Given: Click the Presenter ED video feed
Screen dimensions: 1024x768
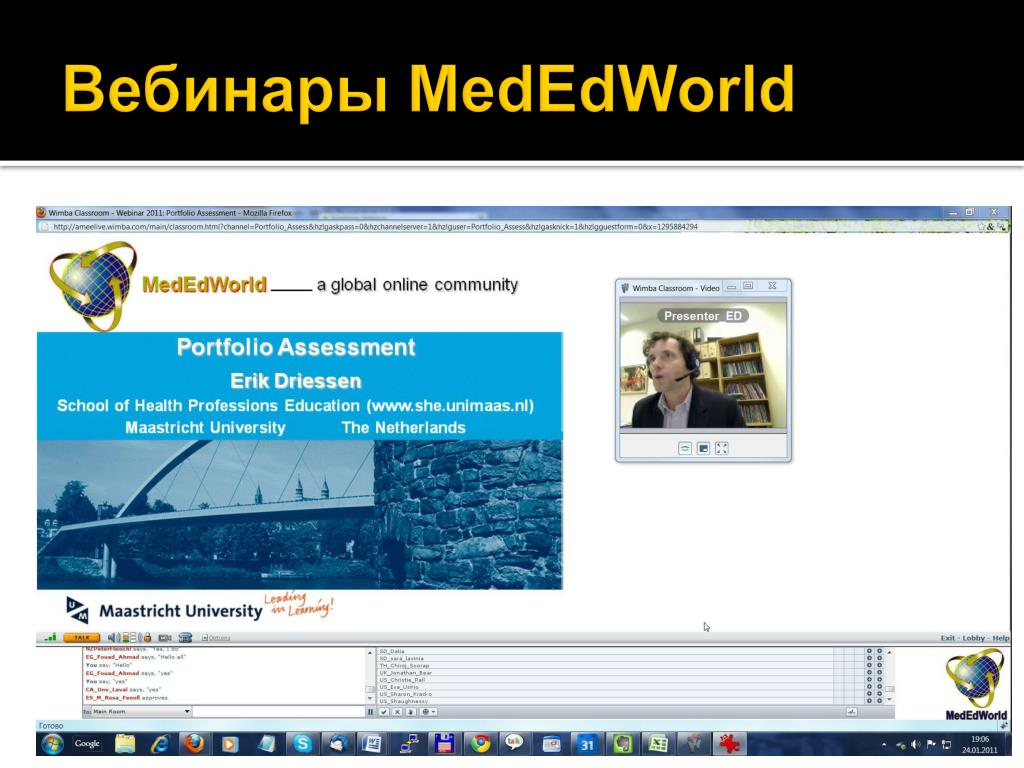Looking at the screenshot, I should pos(703,366).
